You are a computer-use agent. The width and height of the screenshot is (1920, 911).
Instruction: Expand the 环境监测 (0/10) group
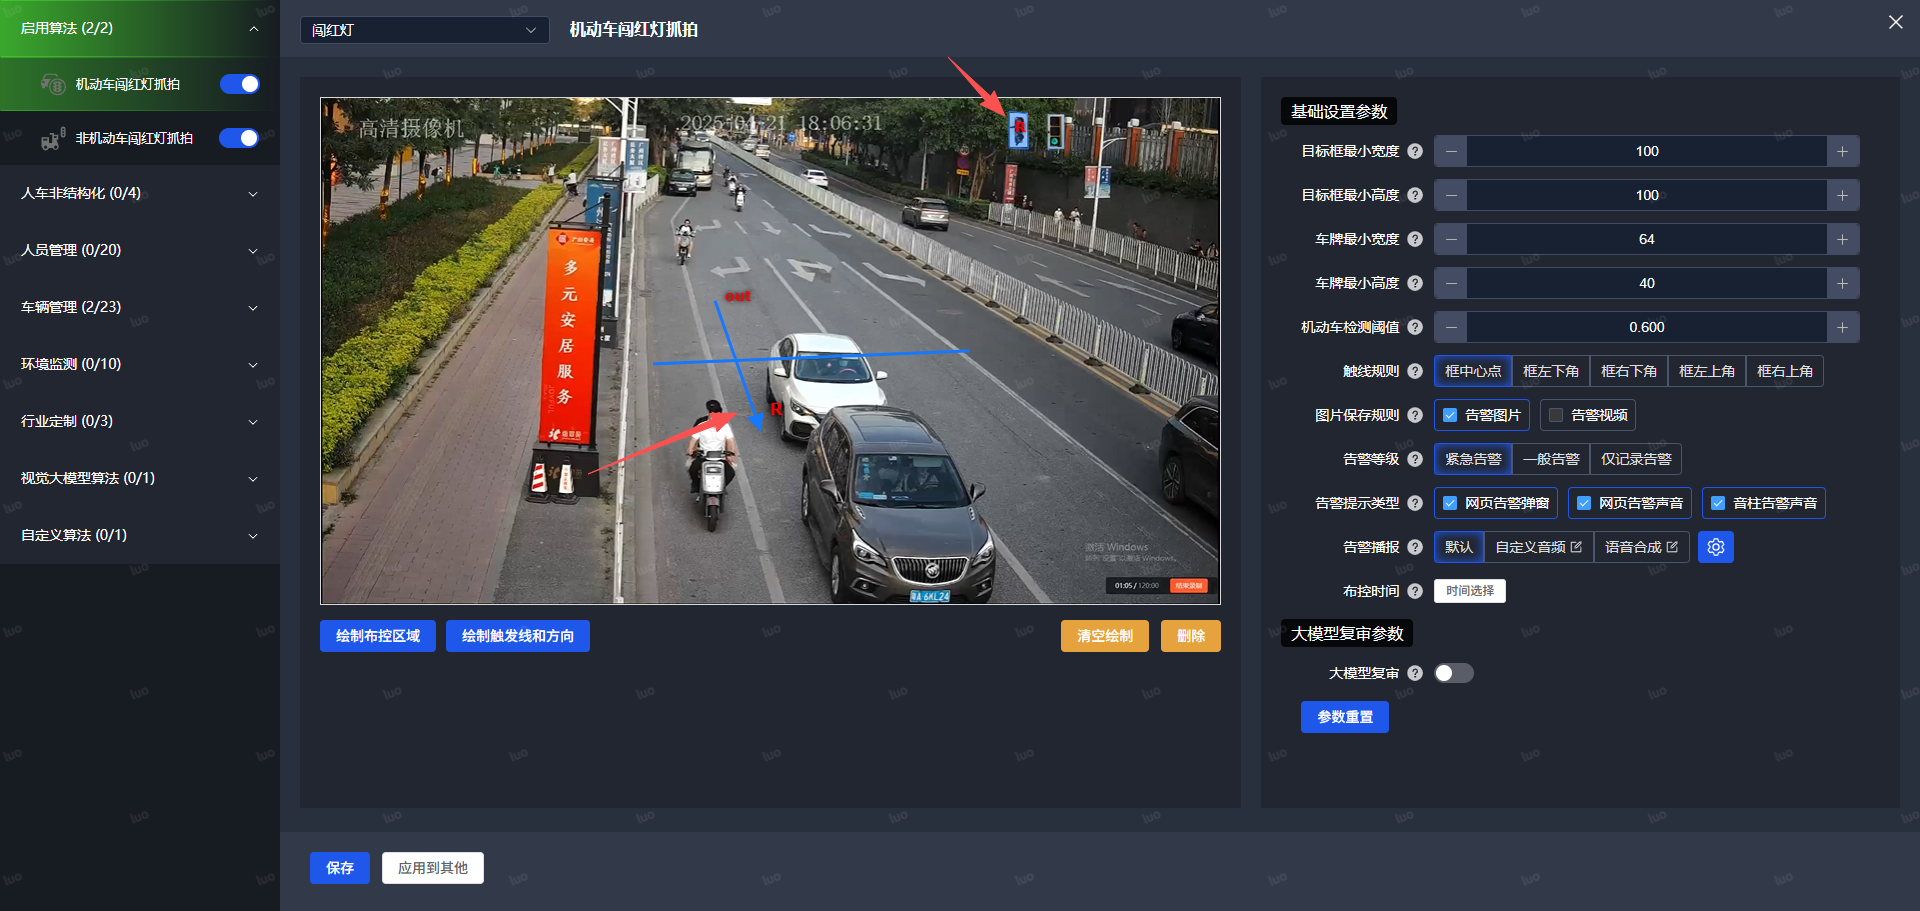[140, 364]
